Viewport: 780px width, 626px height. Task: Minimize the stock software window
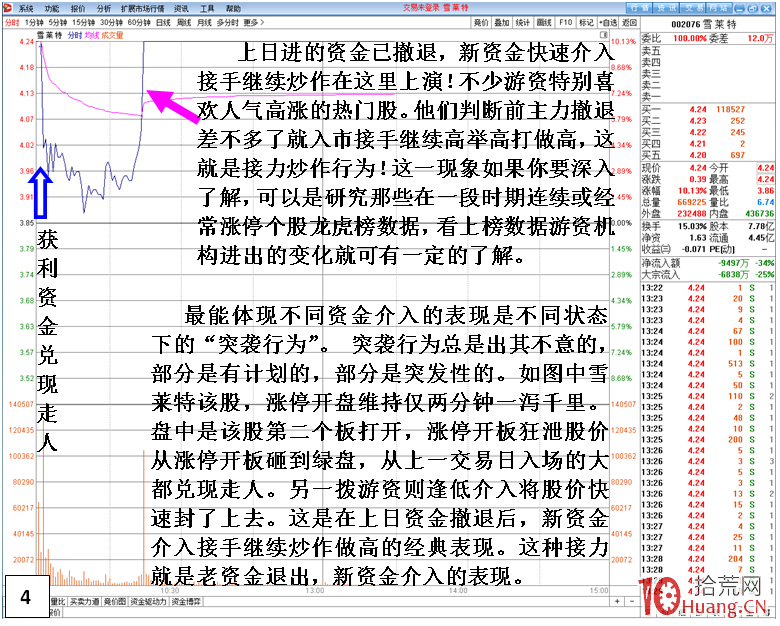click(x=740, y=8)
